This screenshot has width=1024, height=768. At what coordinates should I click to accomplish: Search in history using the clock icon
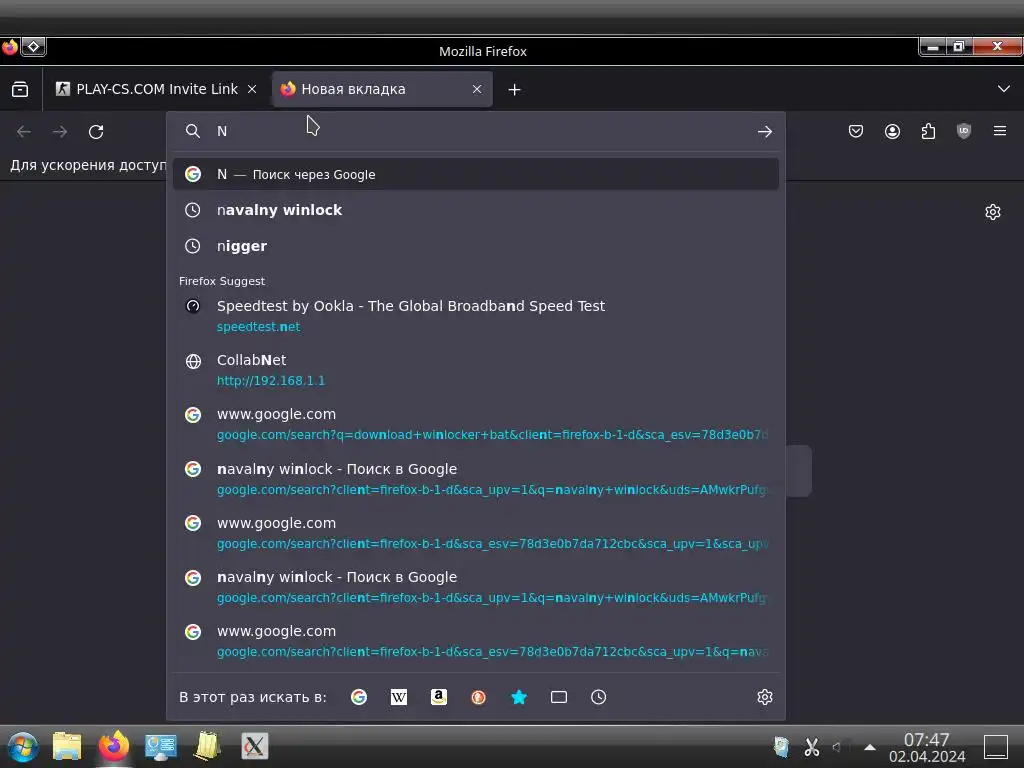(x=598, y=697)
